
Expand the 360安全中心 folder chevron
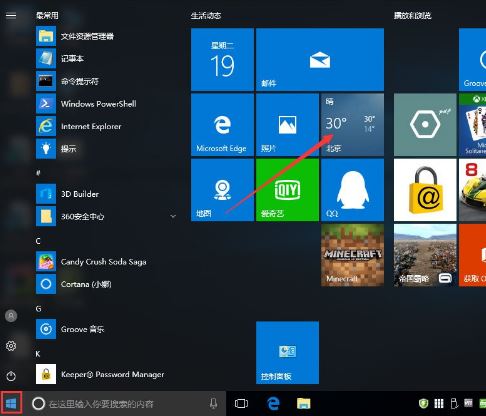(173, 216)
